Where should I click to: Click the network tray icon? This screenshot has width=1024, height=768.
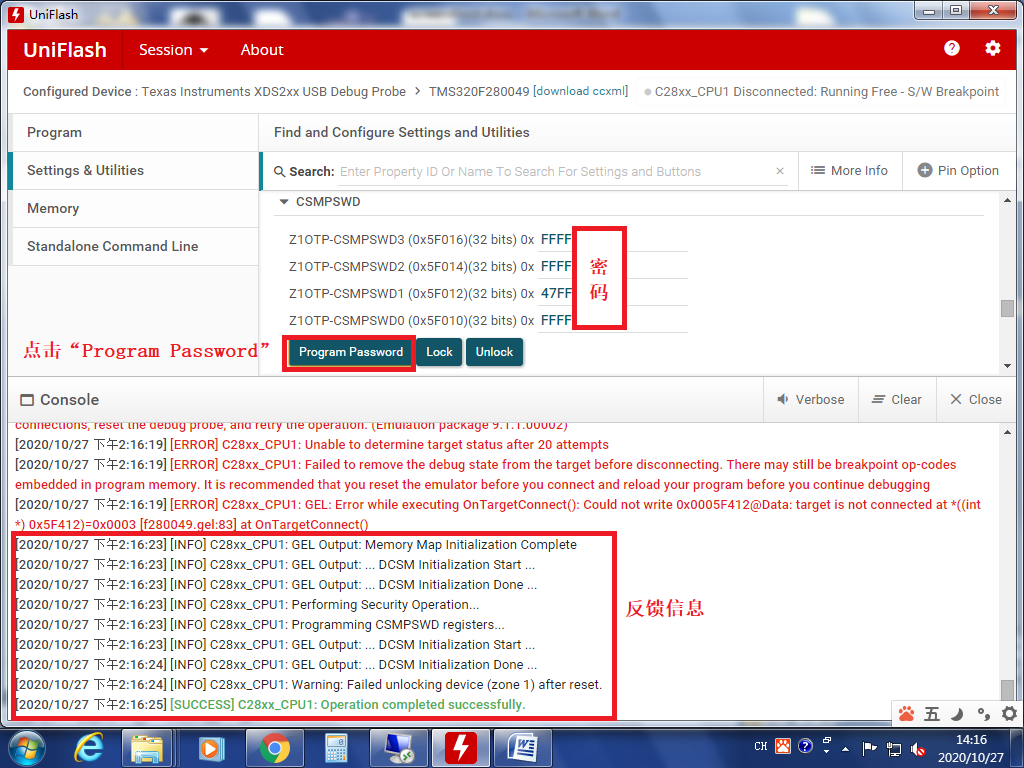893,749
